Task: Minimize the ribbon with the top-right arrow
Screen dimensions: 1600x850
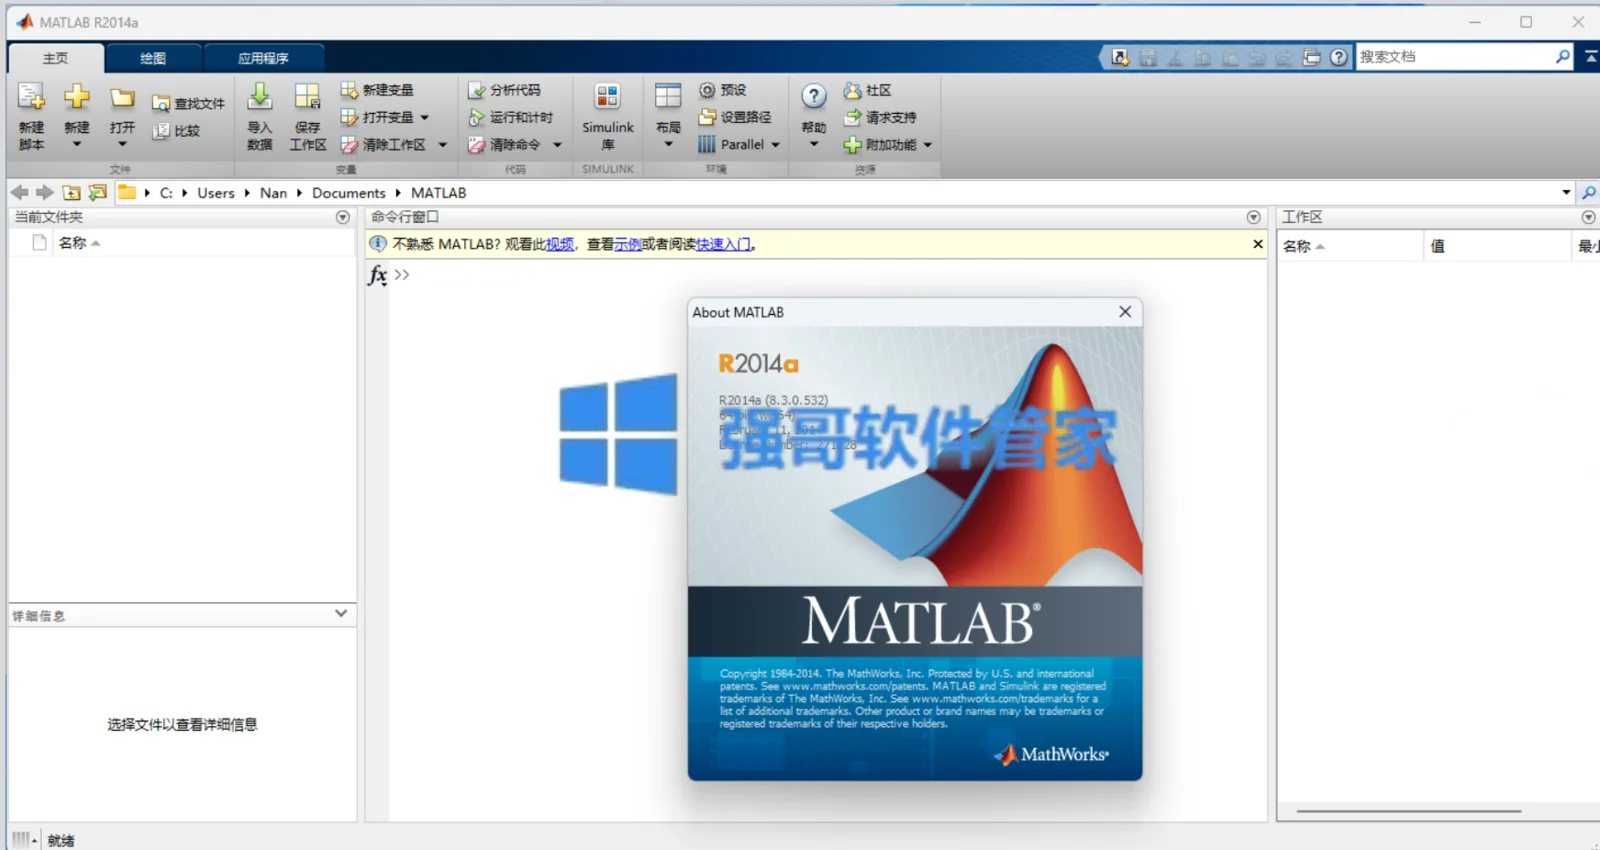Action: click(1590, 57)
